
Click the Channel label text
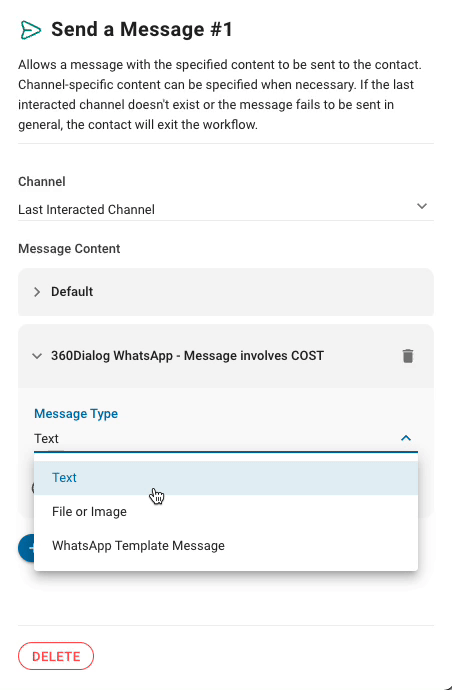[42, 182]
